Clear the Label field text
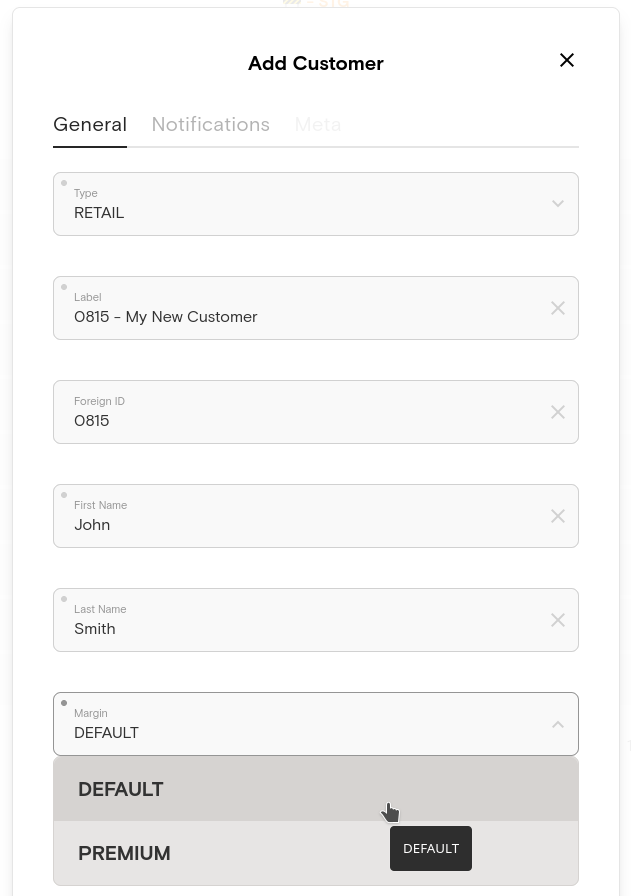The width and height of the screenshot is (631, 896). (558, 308)
